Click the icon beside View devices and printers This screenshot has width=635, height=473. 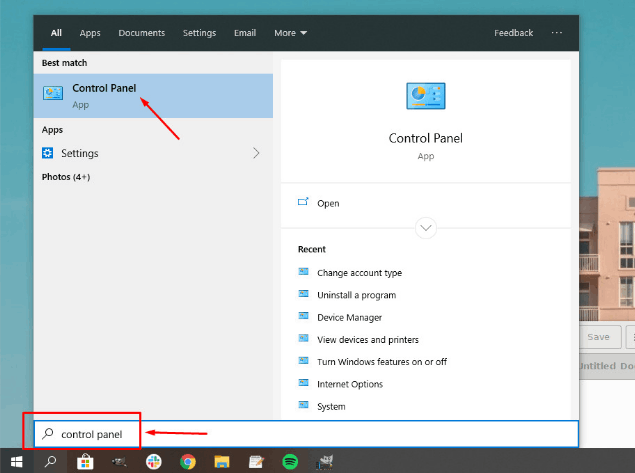pyautogui.click(x=303, y=338)
